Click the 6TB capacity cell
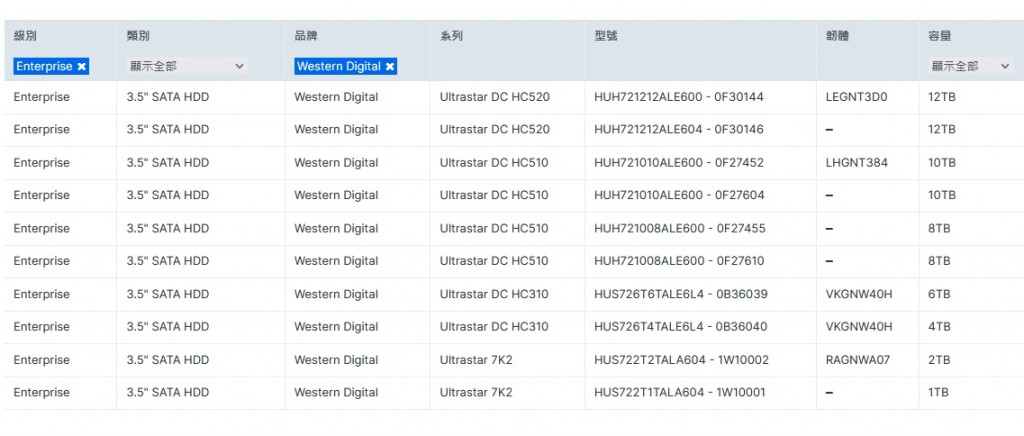The width and height of the screenshot is (1024, 436). (939, 294)
